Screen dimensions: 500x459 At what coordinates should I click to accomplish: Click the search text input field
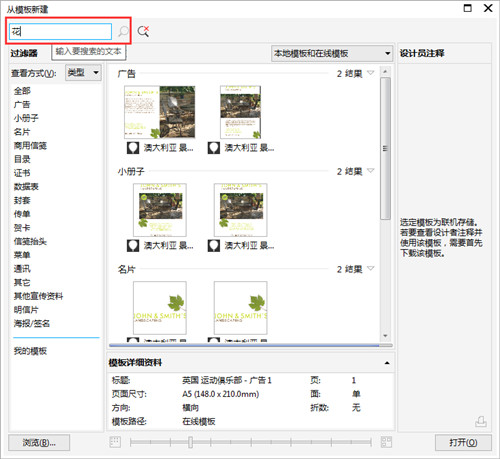60,32
